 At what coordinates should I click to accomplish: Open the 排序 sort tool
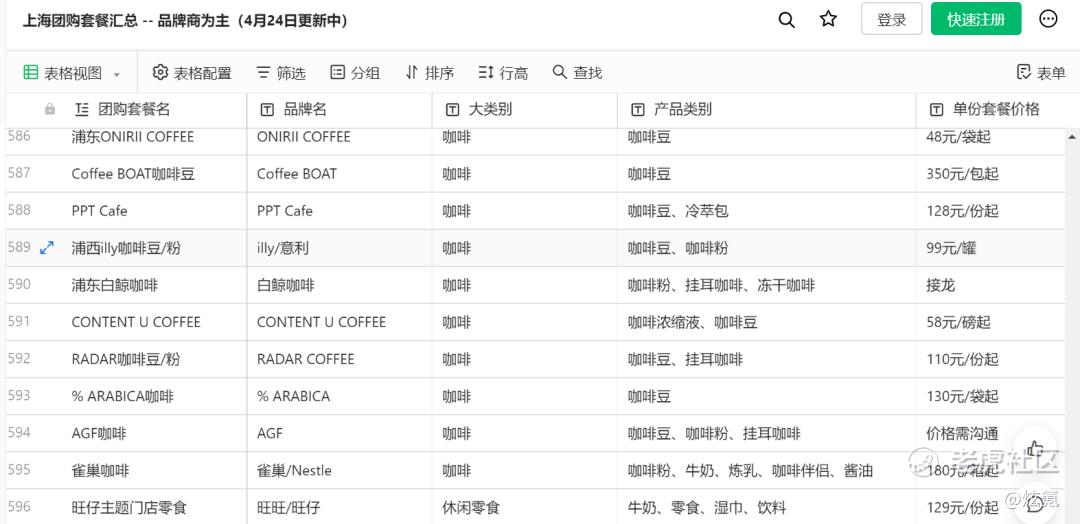430,73
